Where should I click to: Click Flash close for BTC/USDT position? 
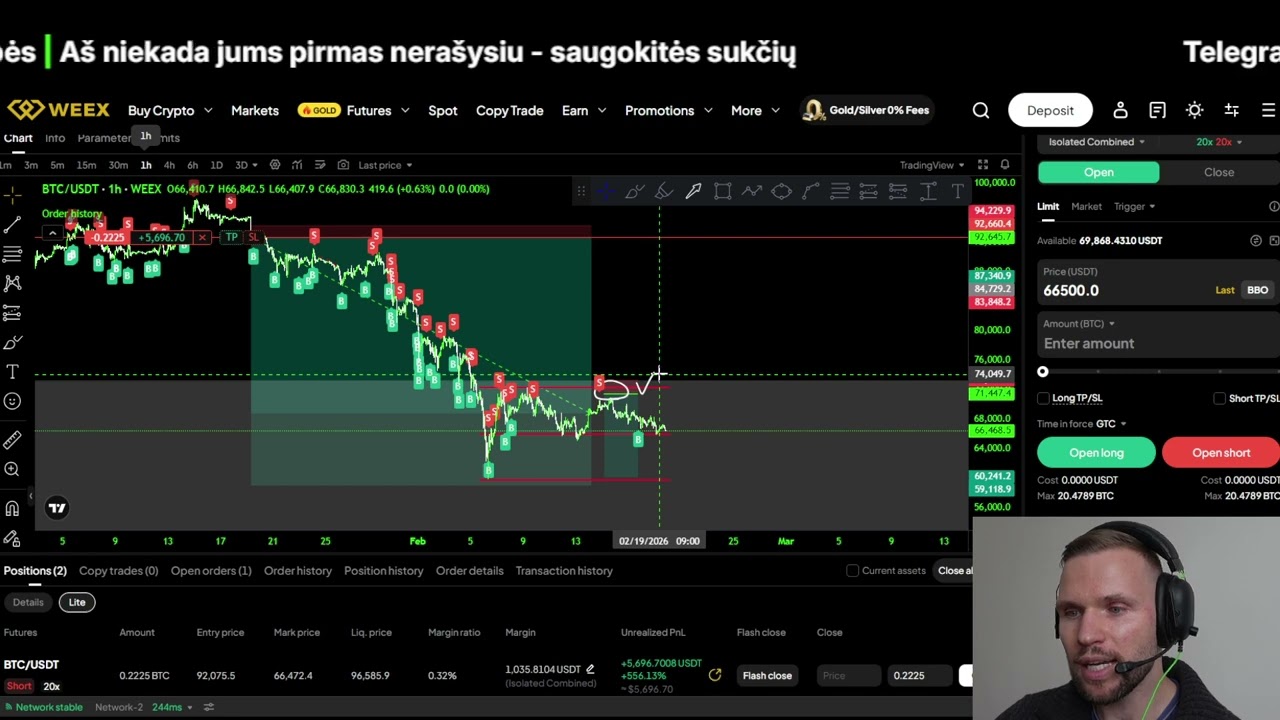(767, 675)
